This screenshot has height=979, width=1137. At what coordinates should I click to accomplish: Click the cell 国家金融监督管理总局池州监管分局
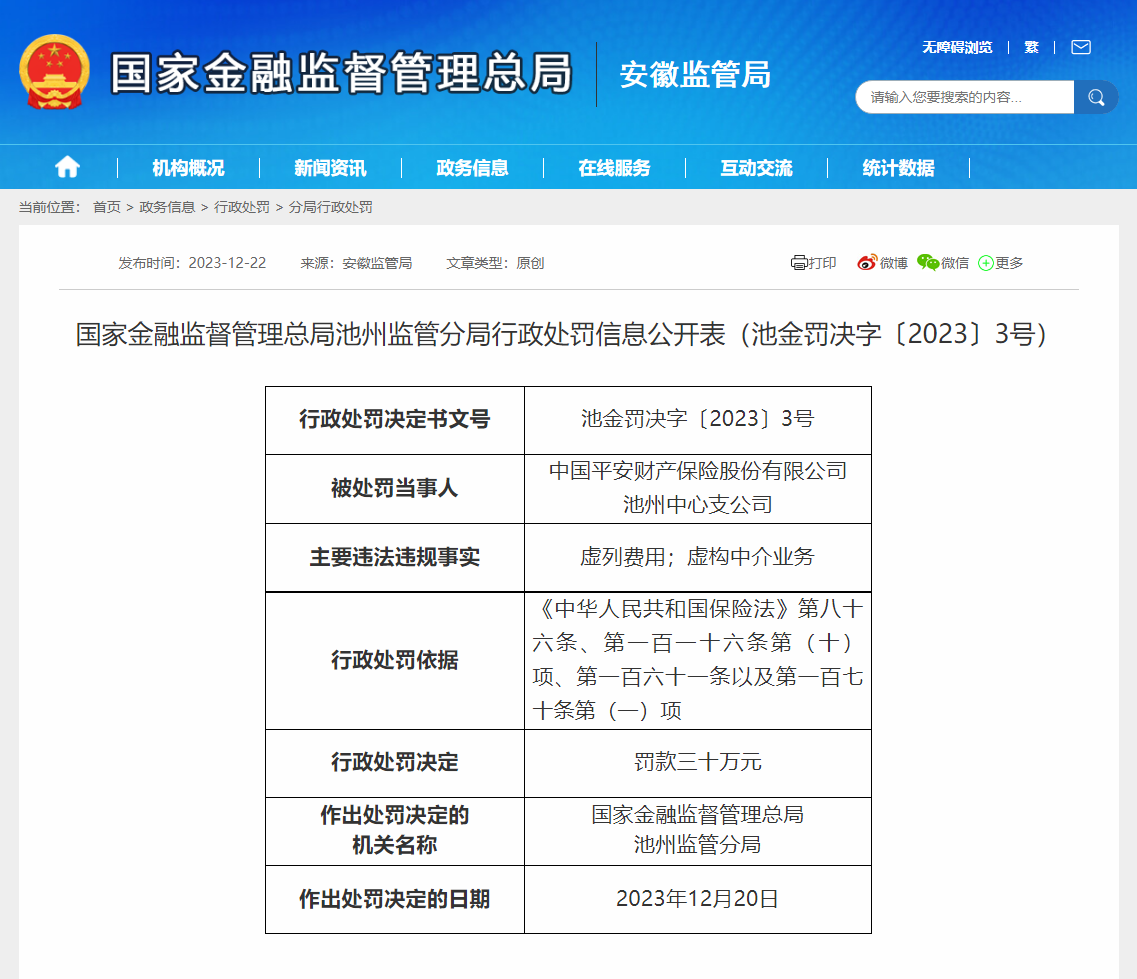coord(698,831)
